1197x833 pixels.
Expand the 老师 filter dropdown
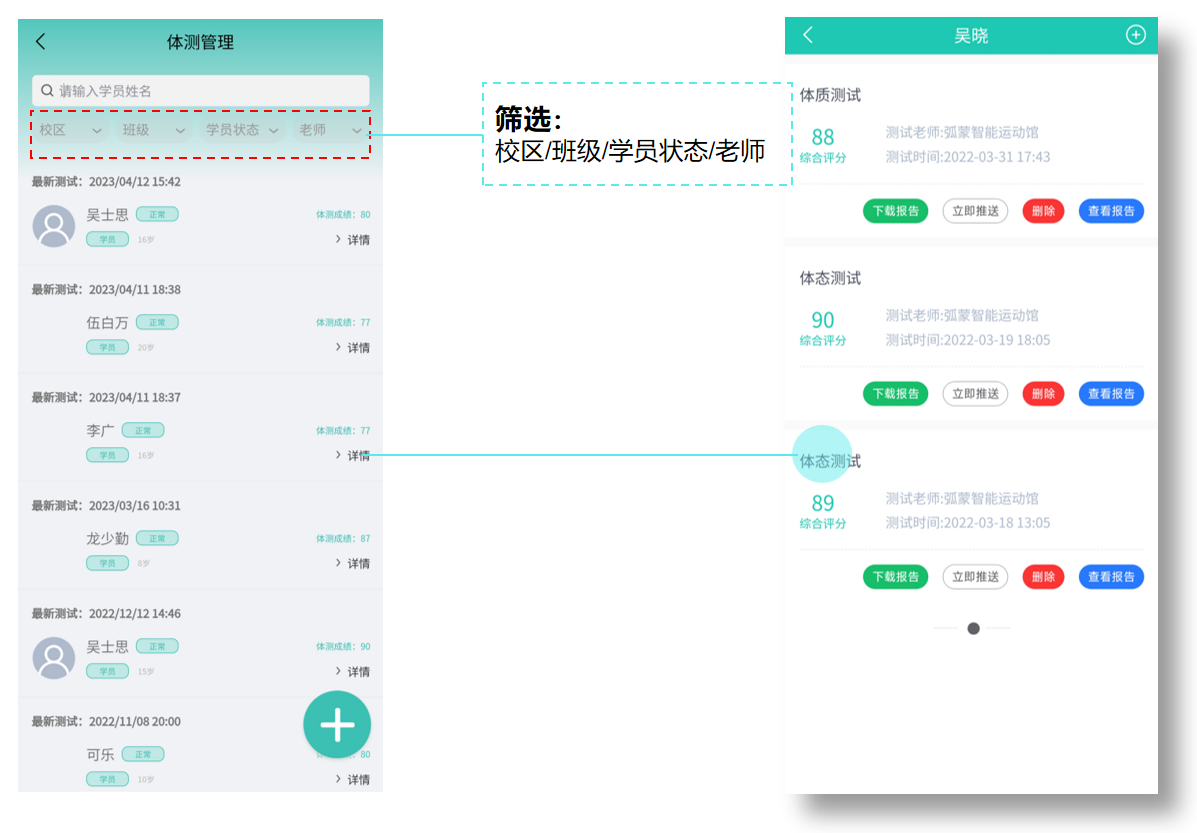click(329, 130)
